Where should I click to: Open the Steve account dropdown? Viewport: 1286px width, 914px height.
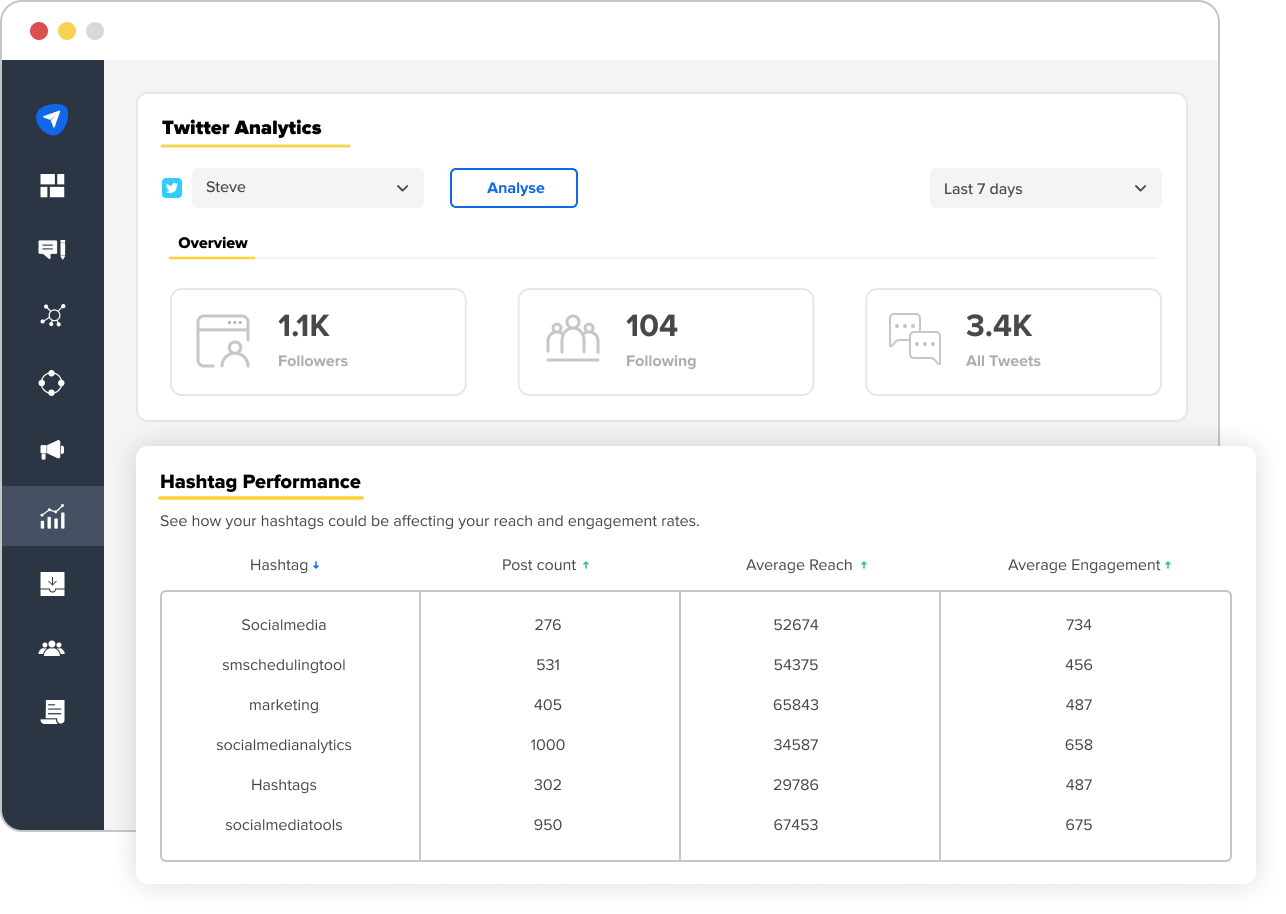coord(308,188)
